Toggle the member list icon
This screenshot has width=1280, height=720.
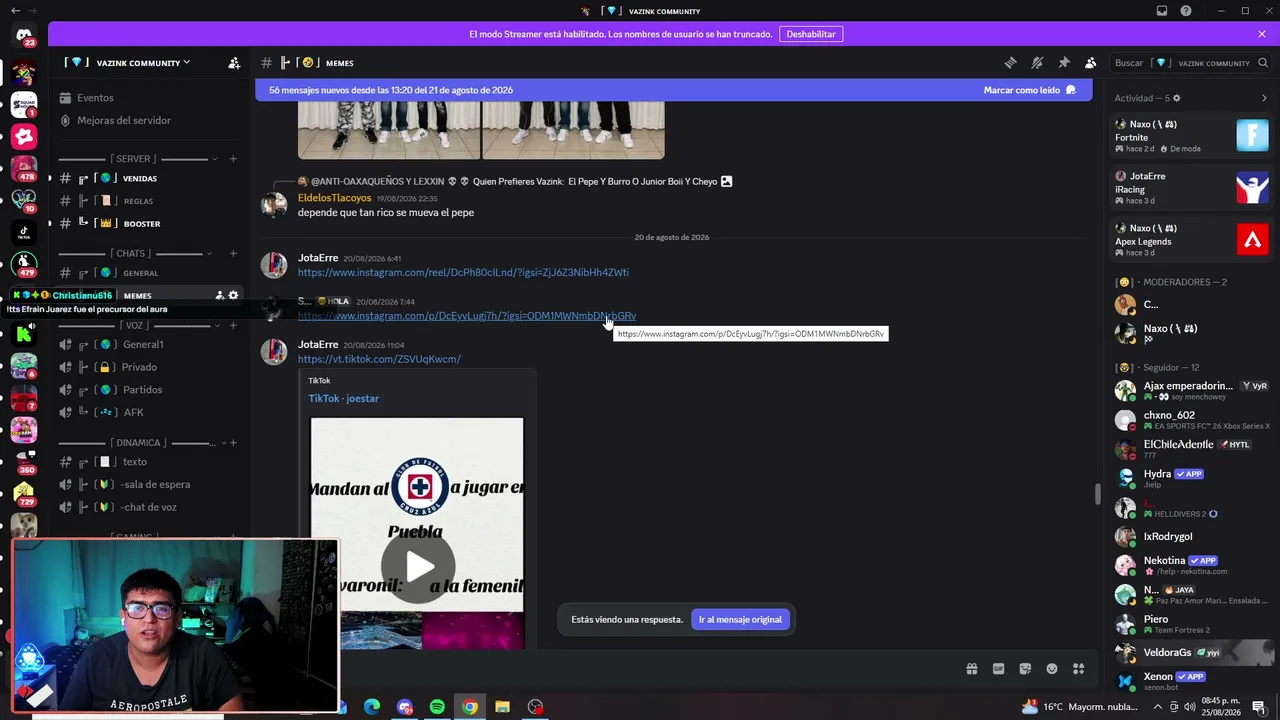coord(1091,63)
